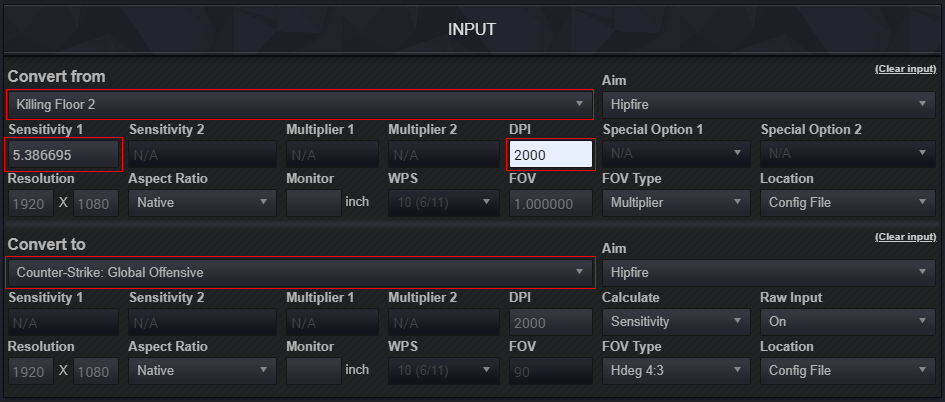945x402 pixels.
Task: Click Monitor inch field in Convert to
Action: coord(313,370)
